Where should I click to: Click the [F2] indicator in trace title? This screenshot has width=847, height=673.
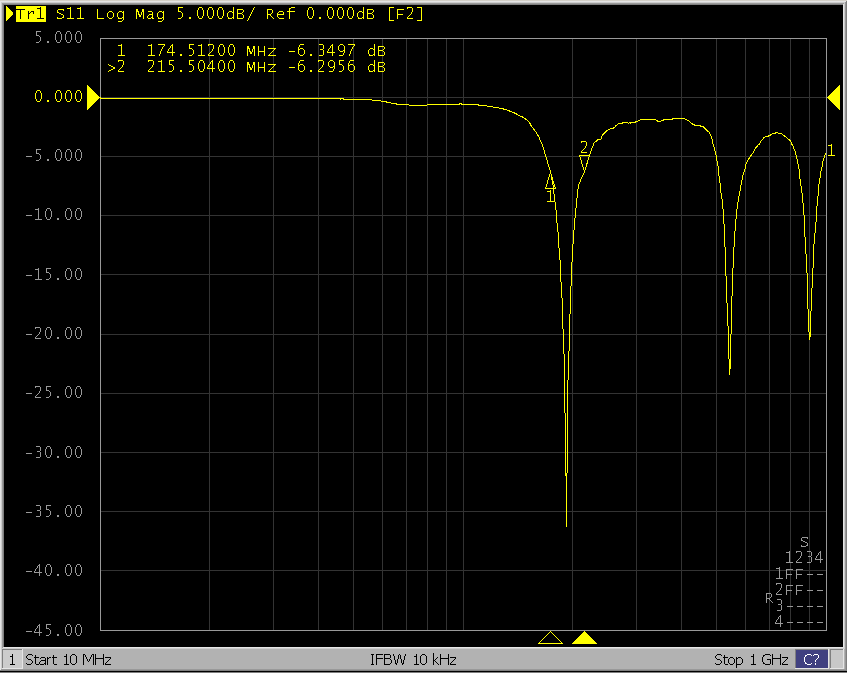[x=408, y=14]
